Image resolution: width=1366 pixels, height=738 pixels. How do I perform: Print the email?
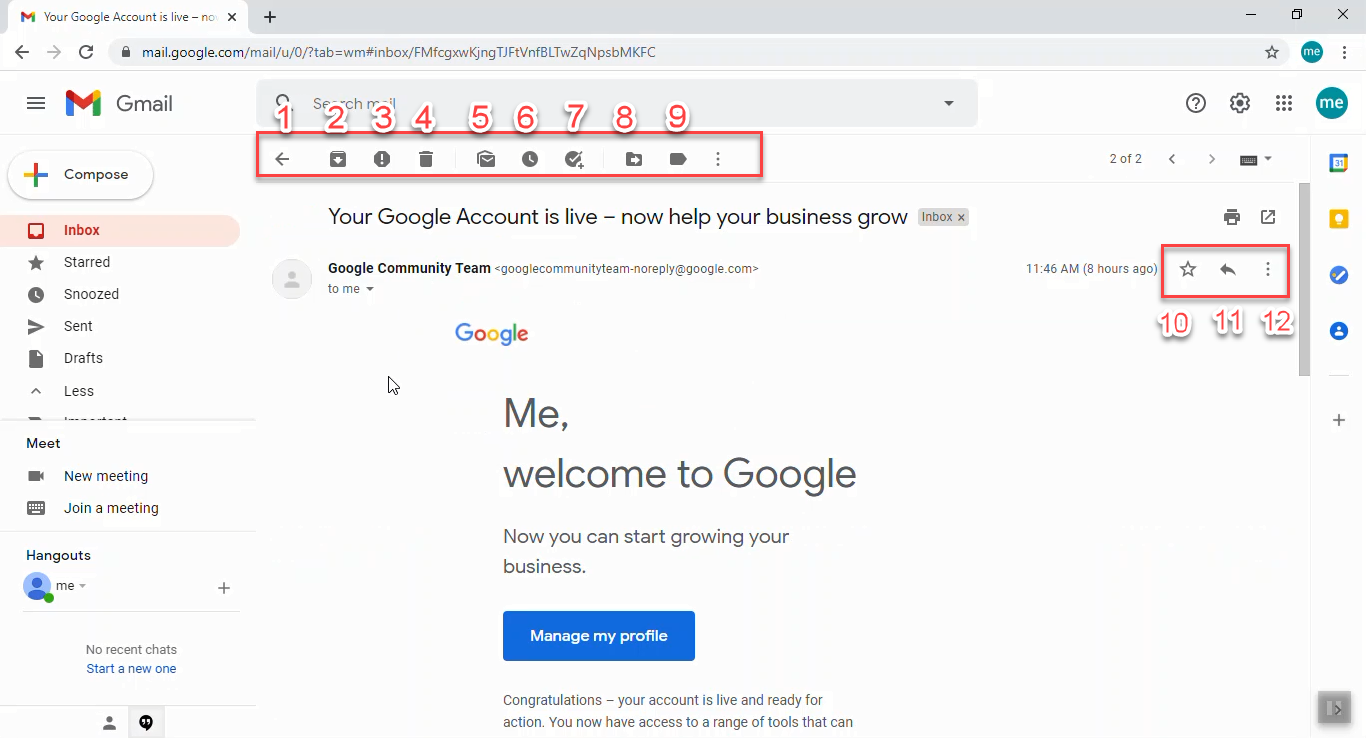tap(1232, 216)
